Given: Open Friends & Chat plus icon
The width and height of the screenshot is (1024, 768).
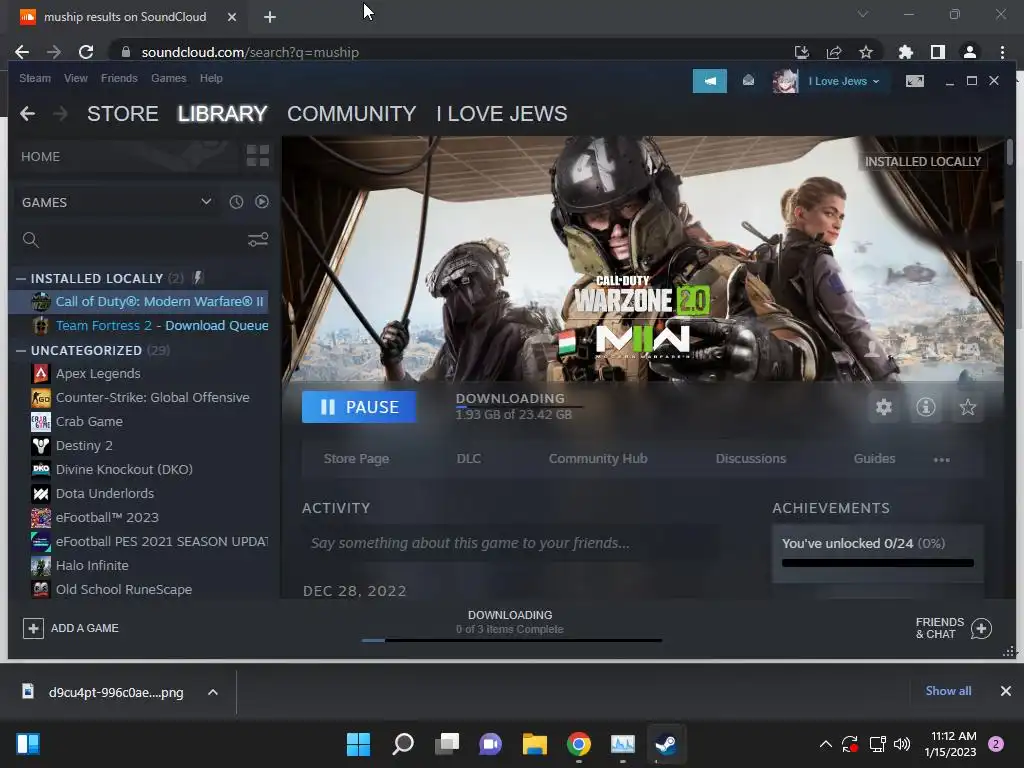Looking at the screenshot, I should tap(981, 628).
